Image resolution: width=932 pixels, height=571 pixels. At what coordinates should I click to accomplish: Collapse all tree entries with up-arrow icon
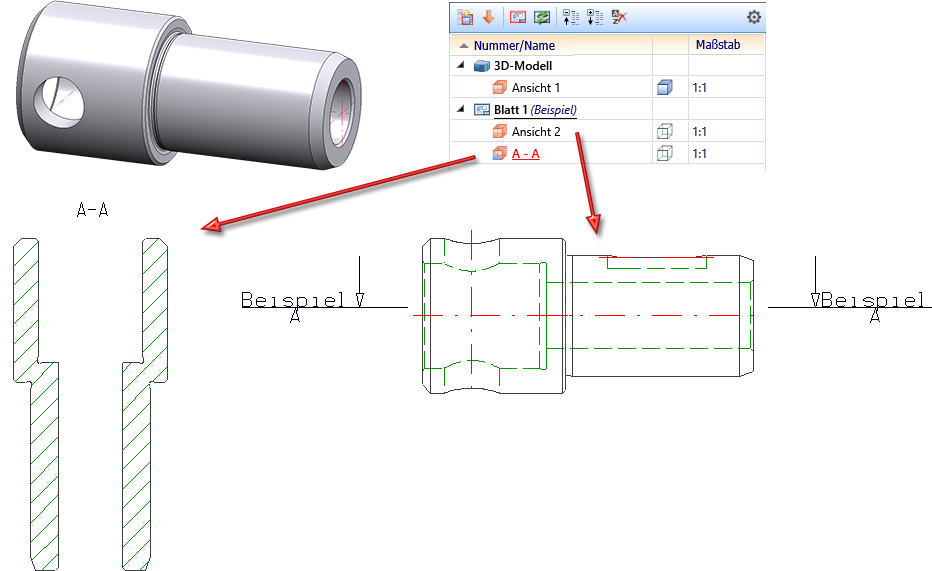click(x=573, y=17)
